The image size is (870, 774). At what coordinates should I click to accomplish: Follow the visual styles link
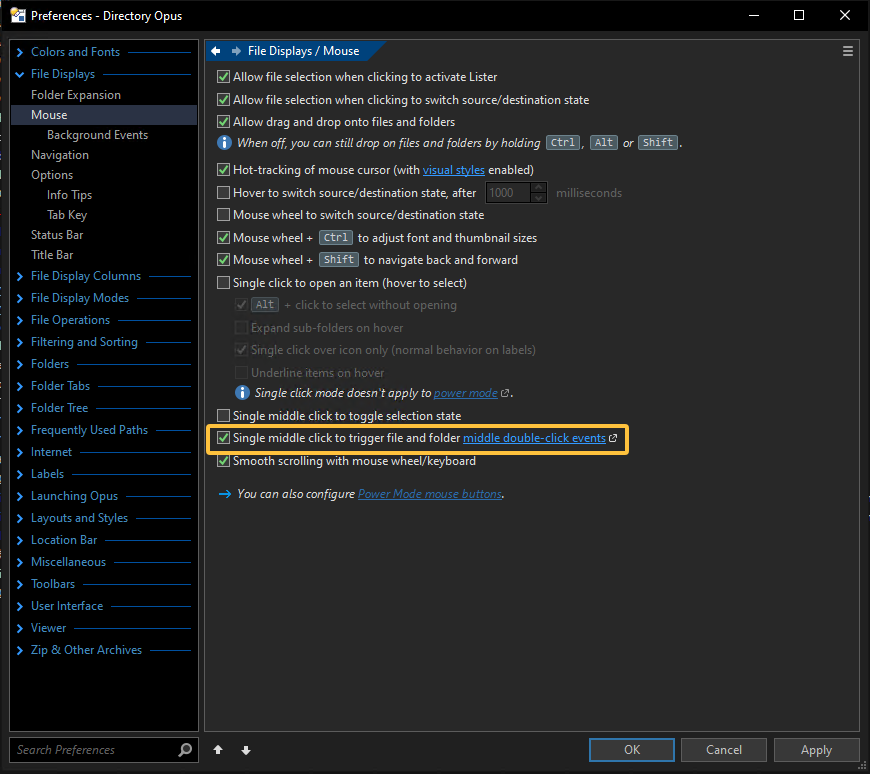(x=454, y=170)
